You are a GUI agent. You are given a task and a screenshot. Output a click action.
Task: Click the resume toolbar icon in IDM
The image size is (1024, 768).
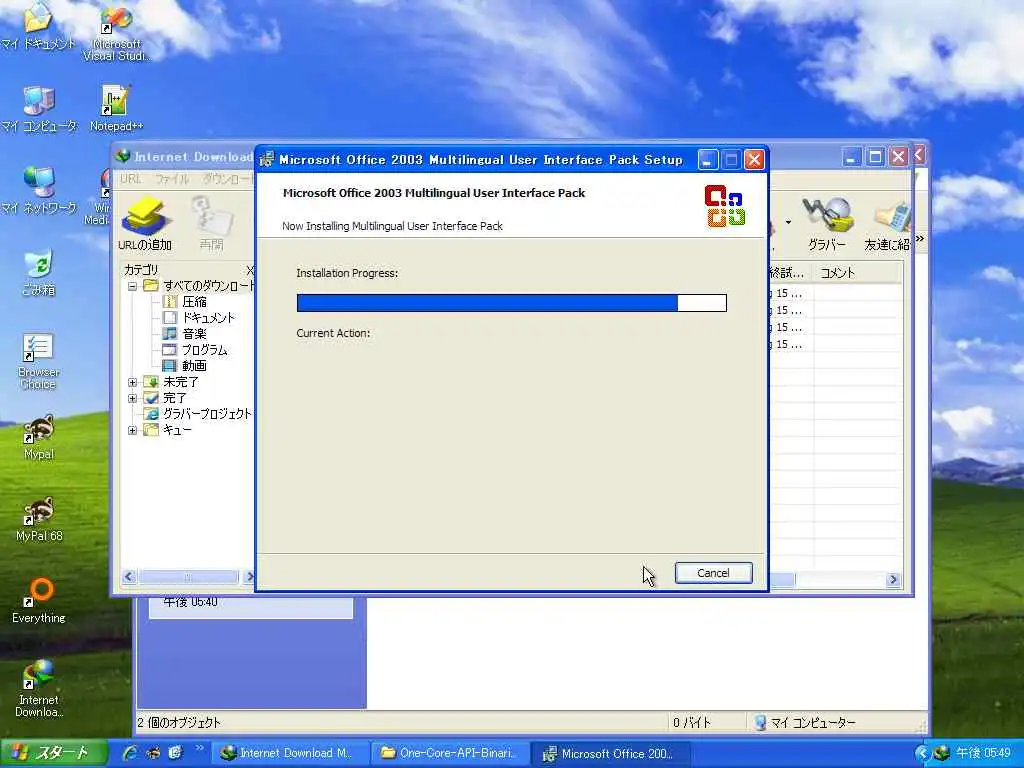(212, 224)
